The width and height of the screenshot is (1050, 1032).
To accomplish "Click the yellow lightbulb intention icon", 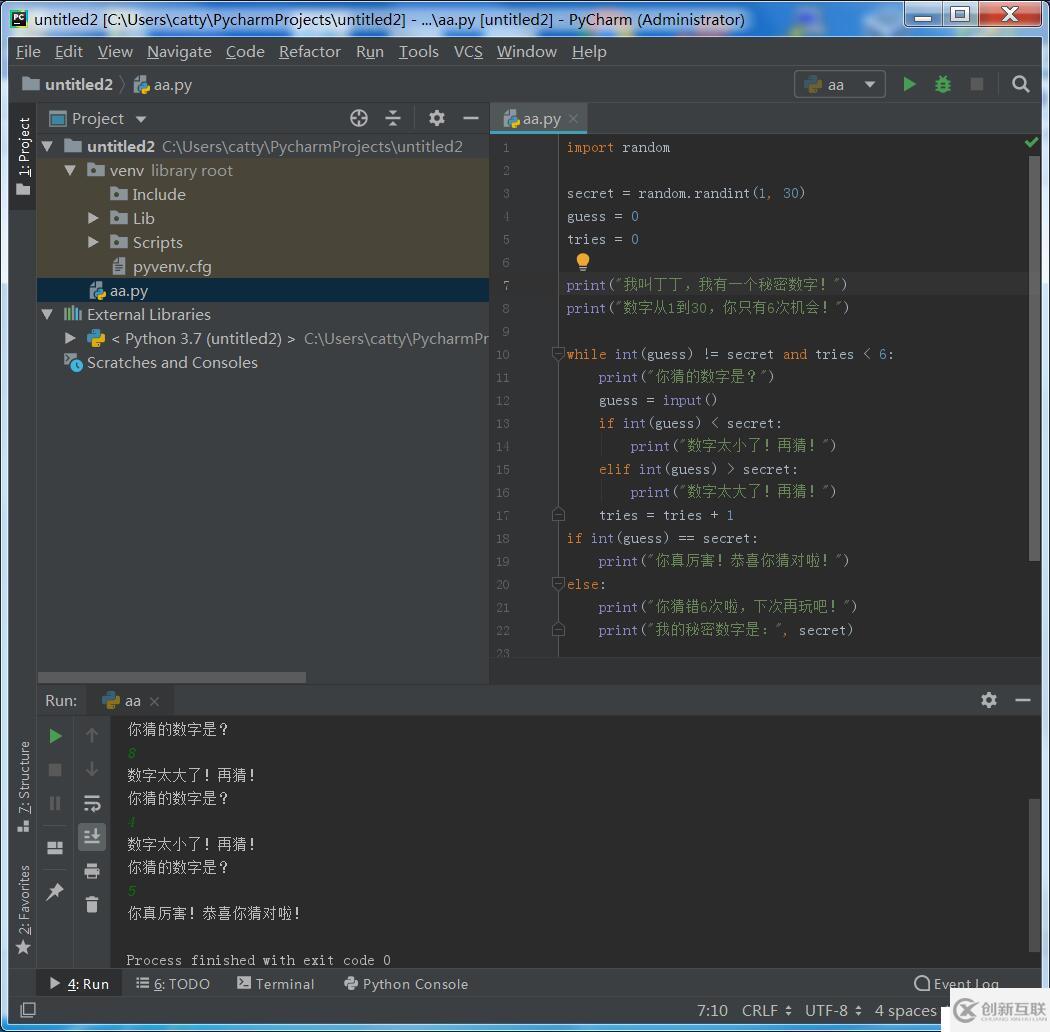I will [583, 262].
